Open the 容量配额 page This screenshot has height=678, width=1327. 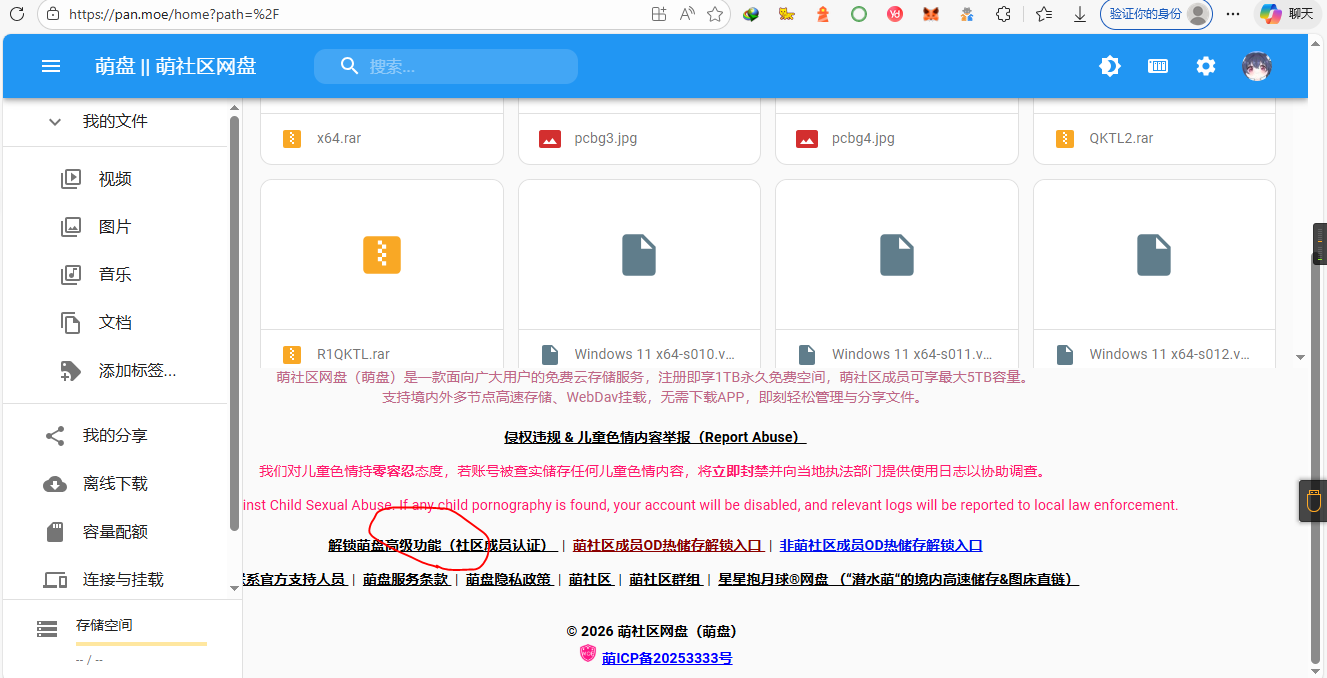pyautogui.click(x=114, y=532)
